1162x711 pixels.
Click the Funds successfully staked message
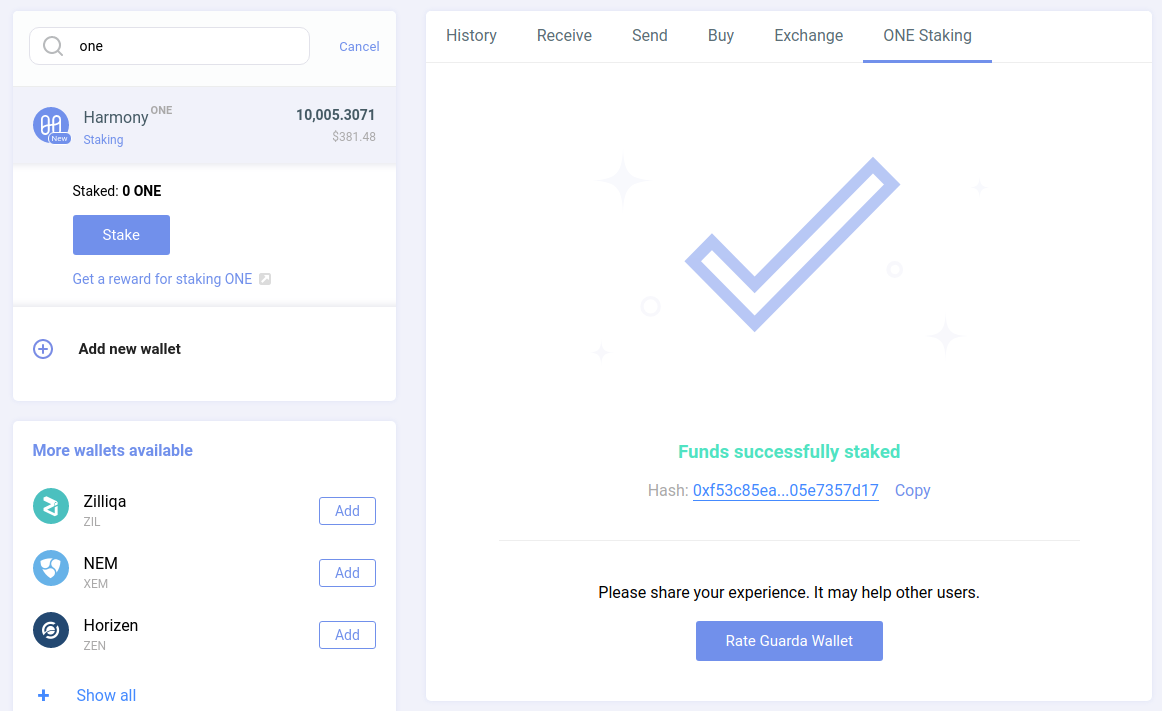(789, 452)
